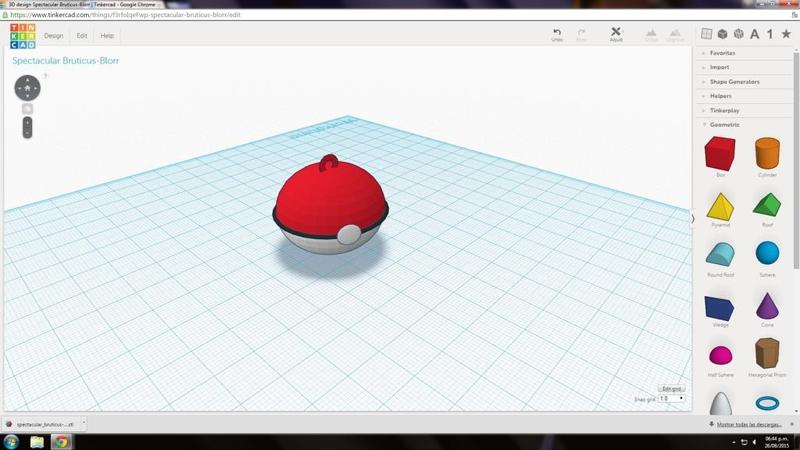Pick the teal Round Roof shape
Screen dimensions: 800x450
[720, 255]
